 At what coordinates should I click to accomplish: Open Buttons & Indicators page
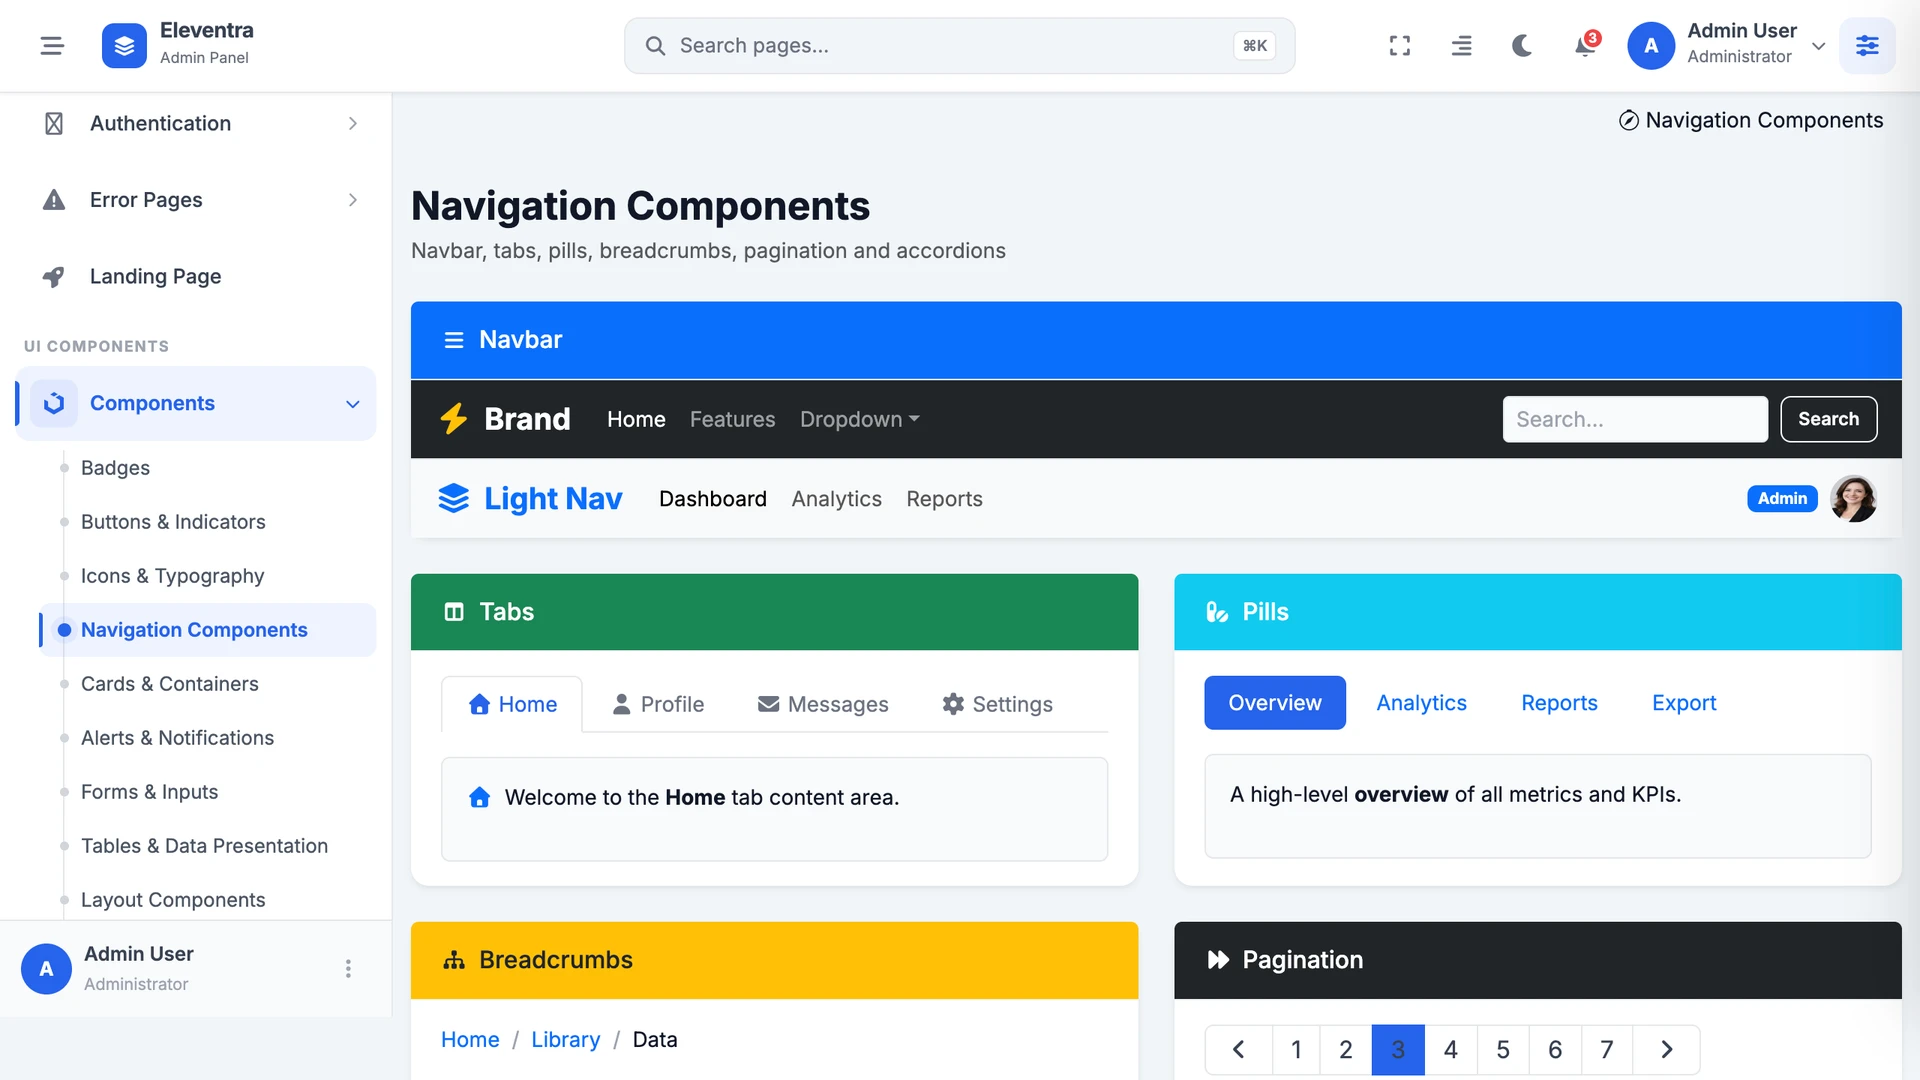tap(173, 522)
